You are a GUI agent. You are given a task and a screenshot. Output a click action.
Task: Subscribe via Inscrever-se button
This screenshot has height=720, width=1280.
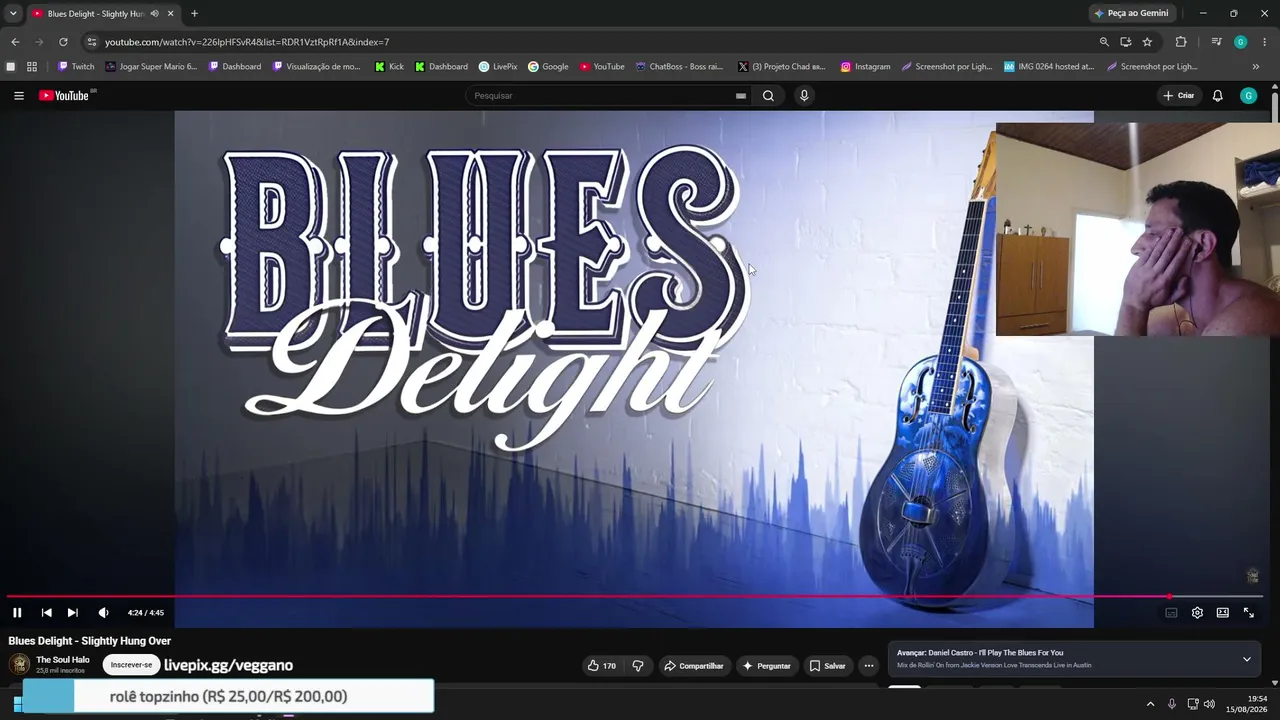coord(131,665)
